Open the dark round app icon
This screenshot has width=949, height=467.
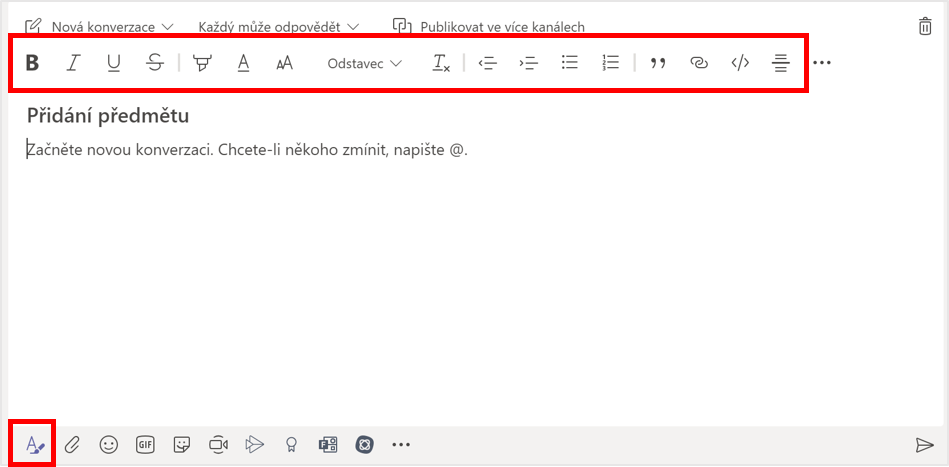(364, 445)
